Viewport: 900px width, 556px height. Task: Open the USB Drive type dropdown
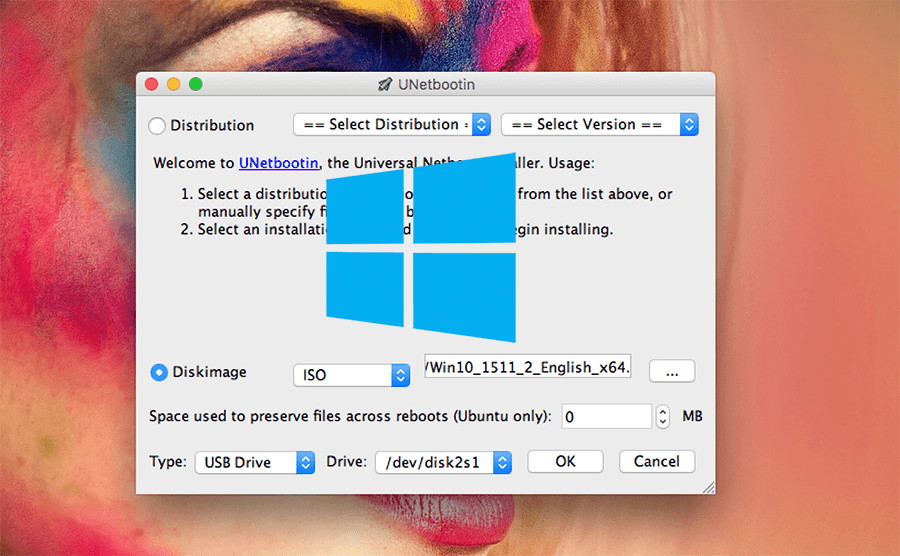255,462
